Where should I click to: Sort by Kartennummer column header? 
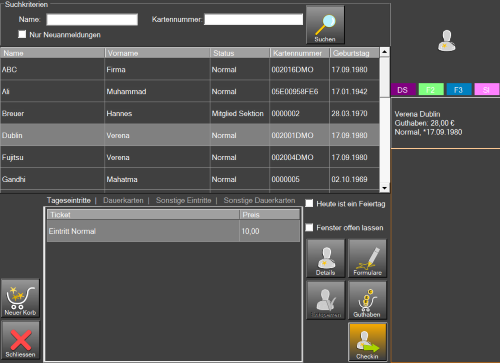pos(299,53)
